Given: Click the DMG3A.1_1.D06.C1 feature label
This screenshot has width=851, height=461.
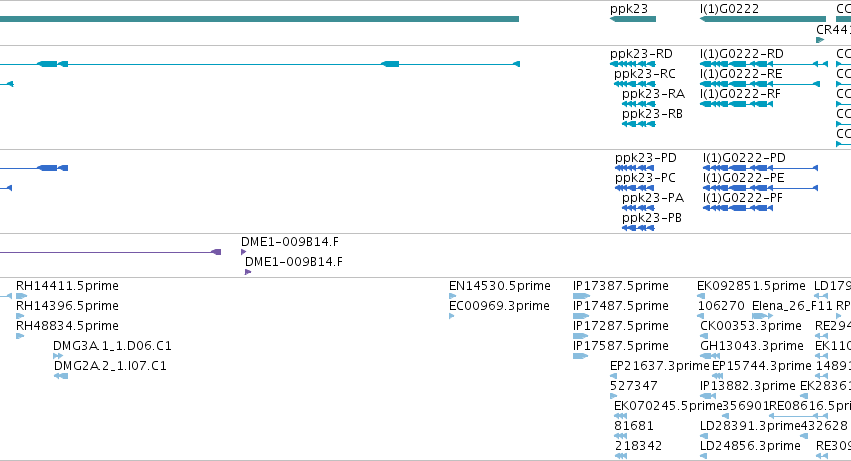Looking at the screenshot, I should pyautogui.click(x=112, y=346).
